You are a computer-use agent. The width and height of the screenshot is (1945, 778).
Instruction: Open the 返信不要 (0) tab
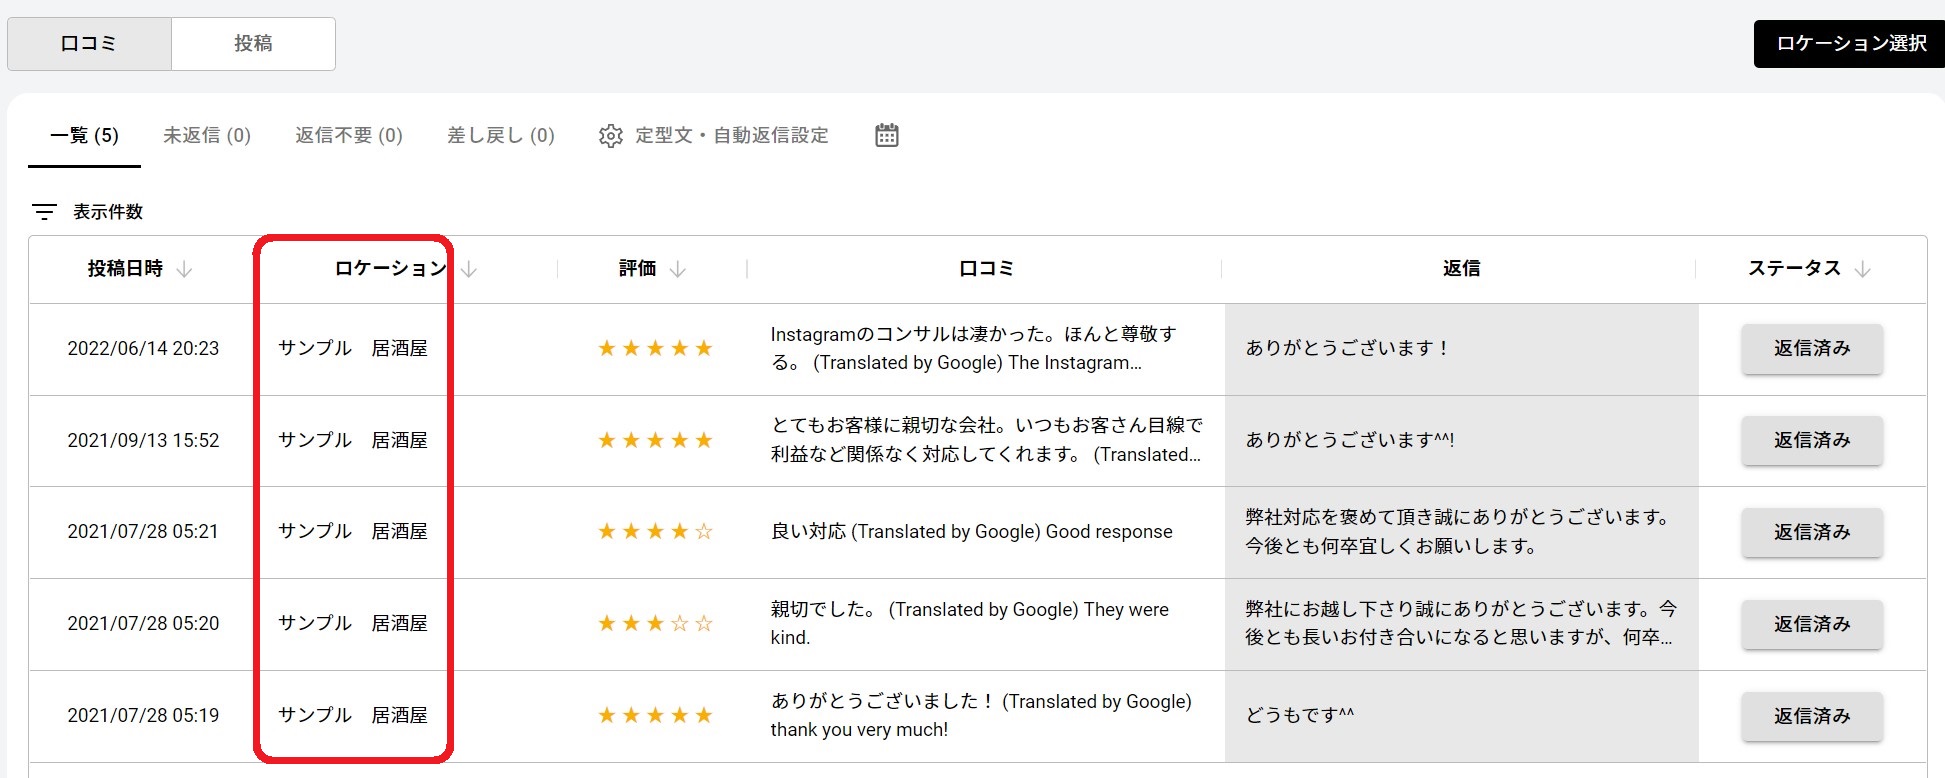pyautogui.click(x=349, y=135)
